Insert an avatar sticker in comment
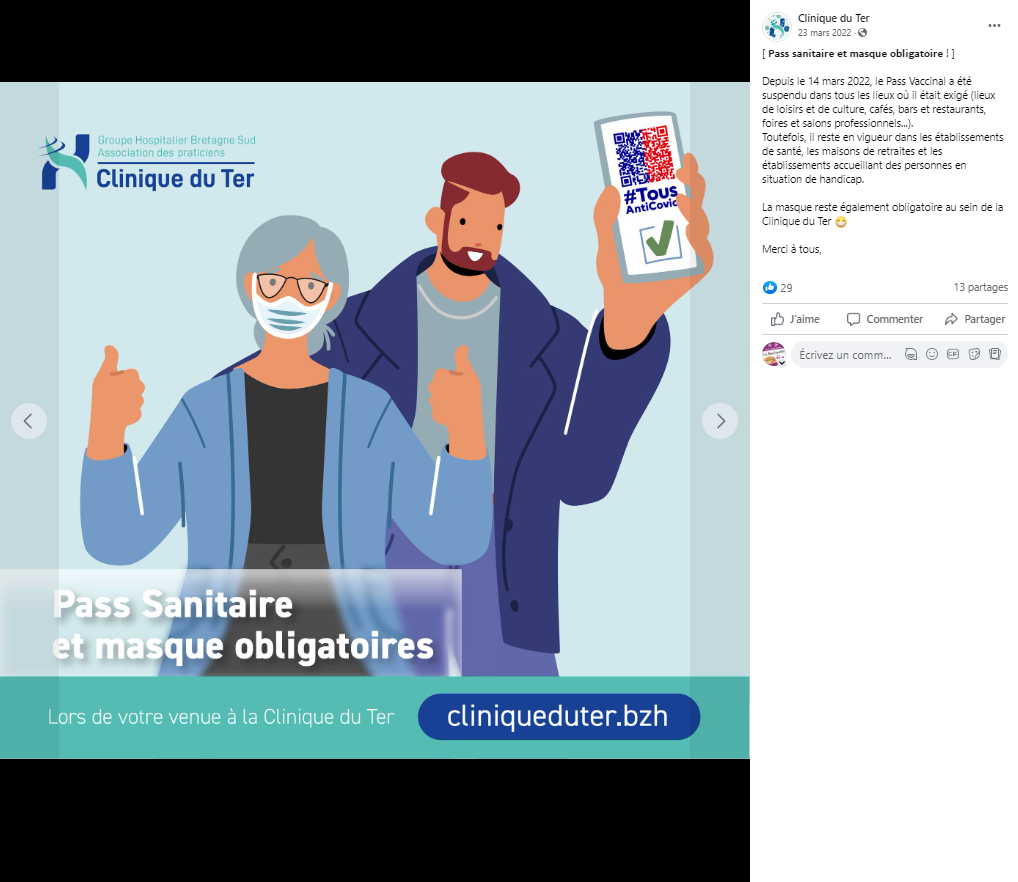 (911, 354)
